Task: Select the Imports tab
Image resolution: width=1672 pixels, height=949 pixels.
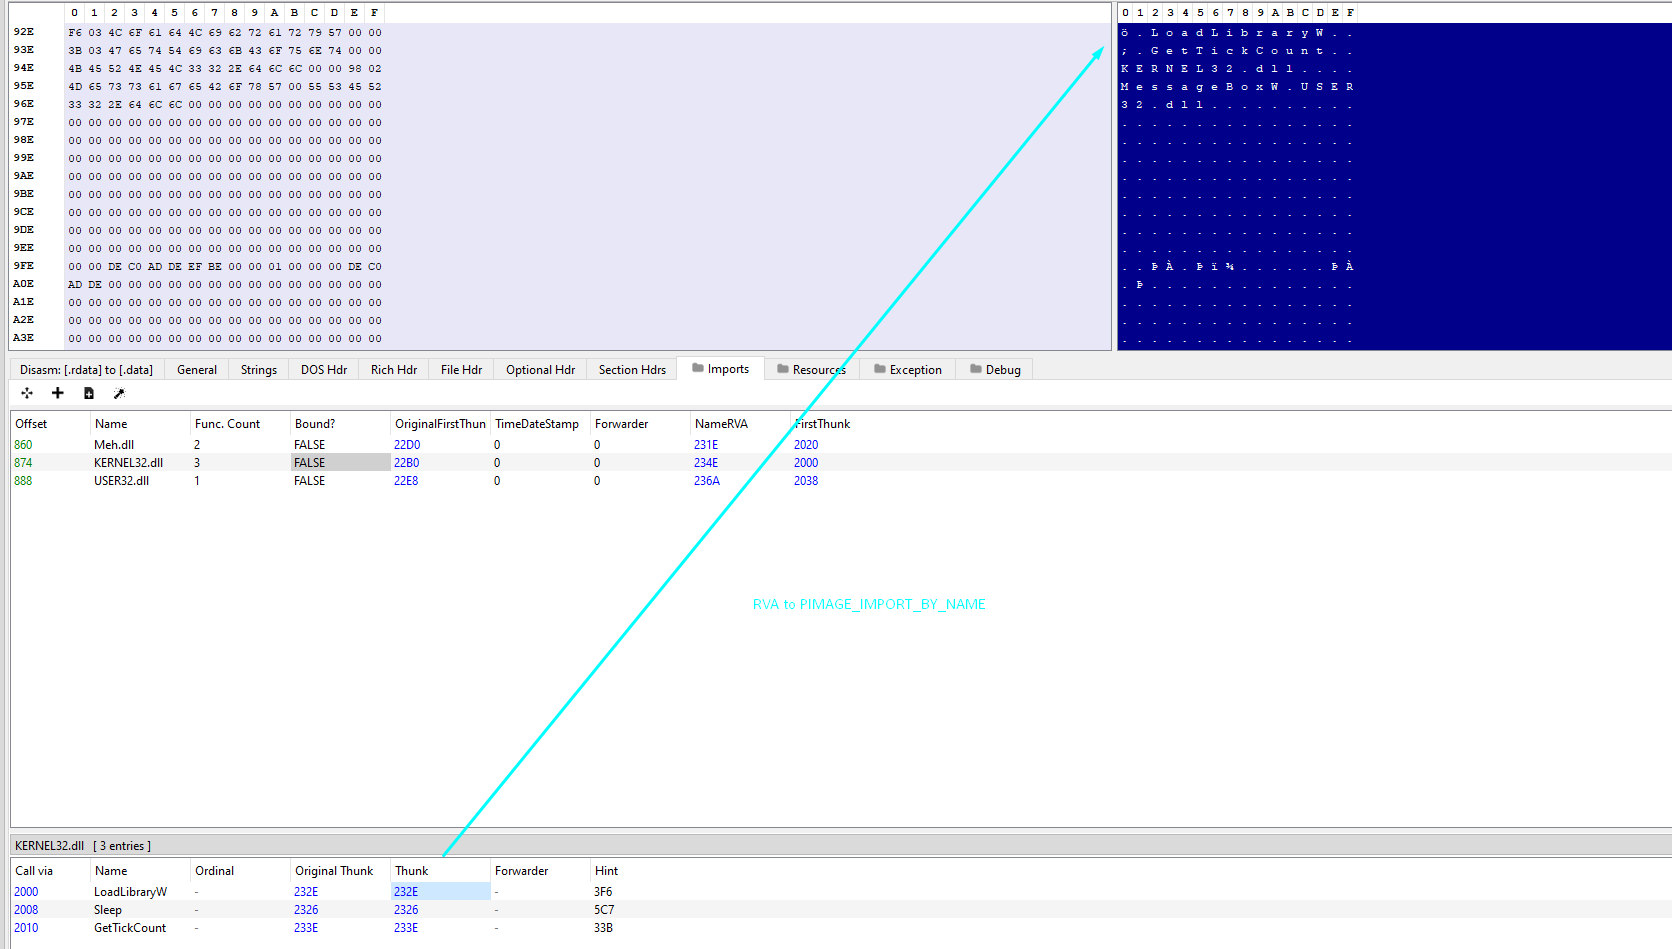Action: pyautogui.click(x=721, y=369)
